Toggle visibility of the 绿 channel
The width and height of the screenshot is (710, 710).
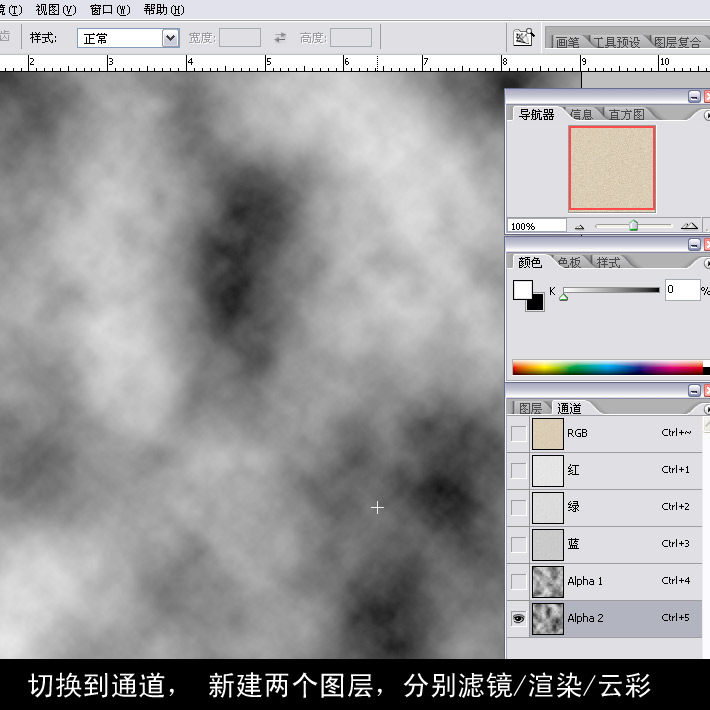518,508
